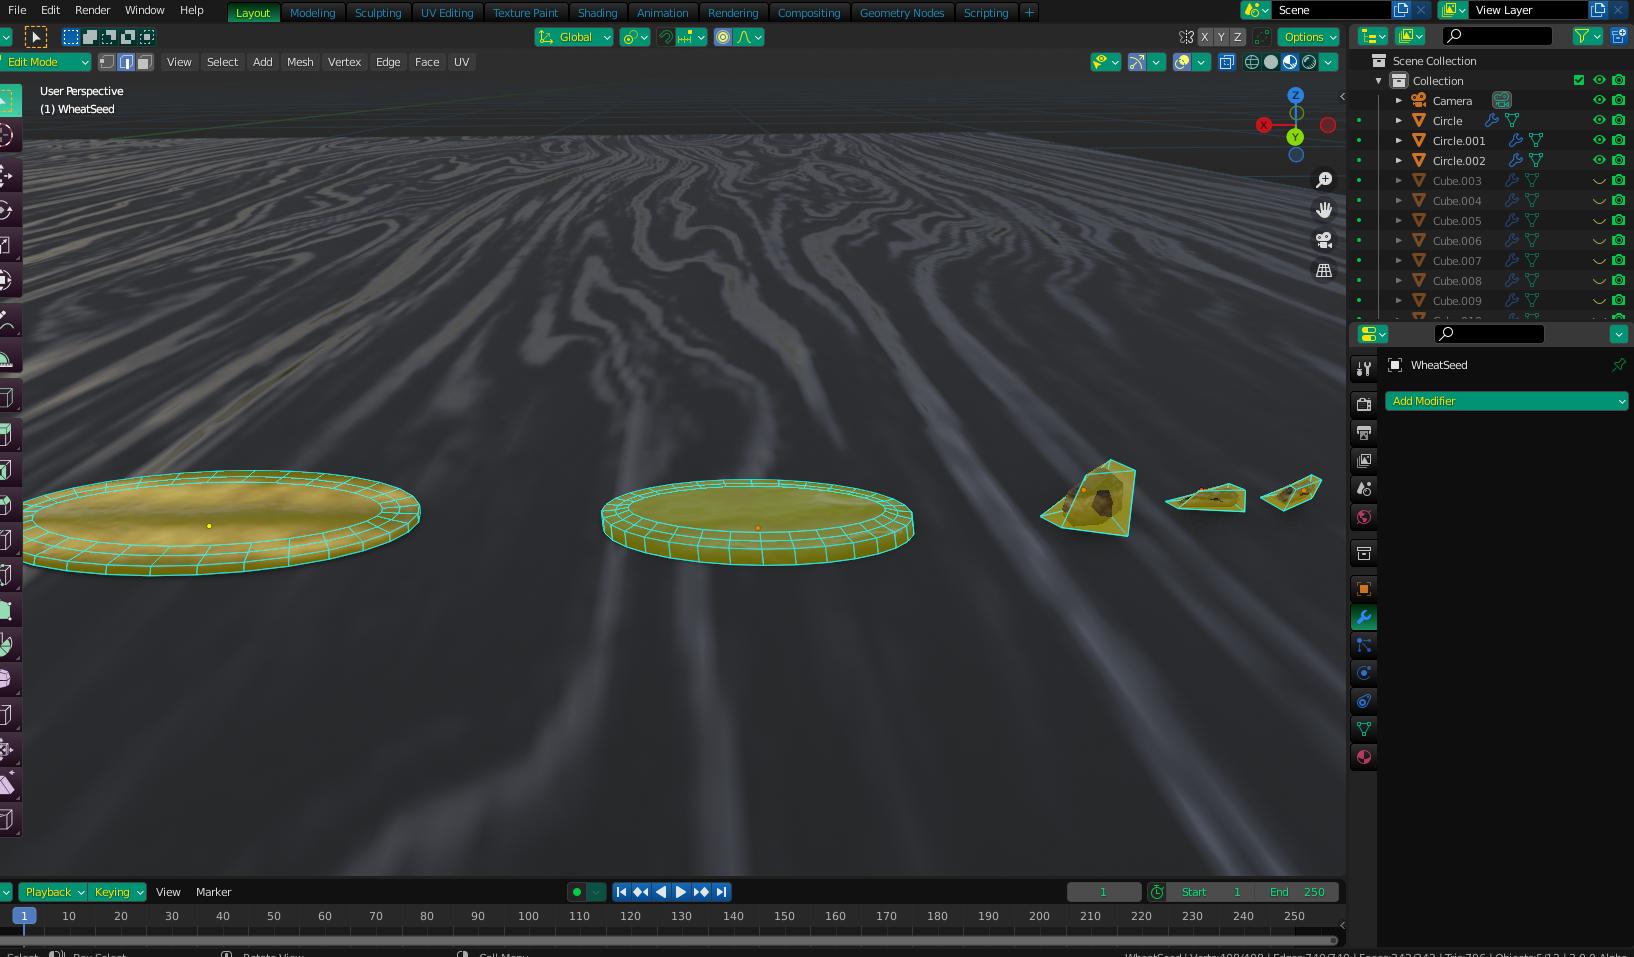Toggle Z axis mesh symmetry

(x=1237, y=37)
